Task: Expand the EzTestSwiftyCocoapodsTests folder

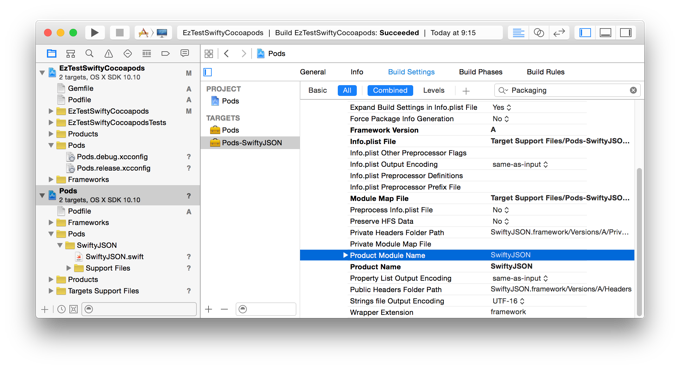Action: click(x=51, y=122)
